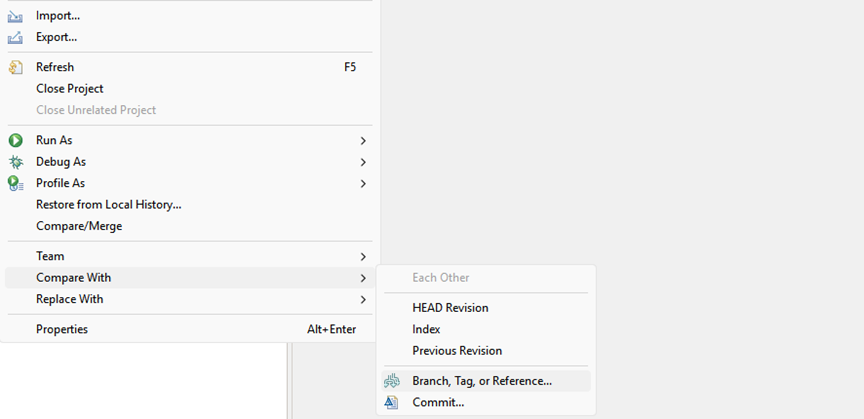Screen dimensions: 864x419
Task: Select Close Project from context menu
Action: [70, 89]
